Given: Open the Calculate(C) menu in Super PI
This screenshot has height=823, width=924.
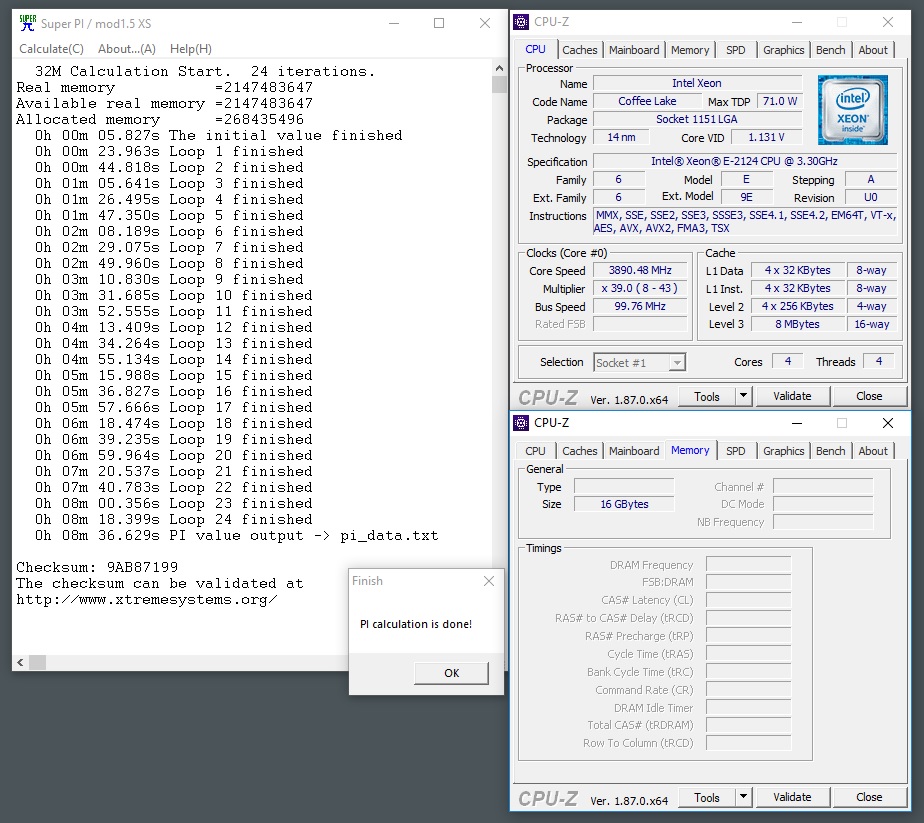Looking at the screenshot, I should pos(51,49).
